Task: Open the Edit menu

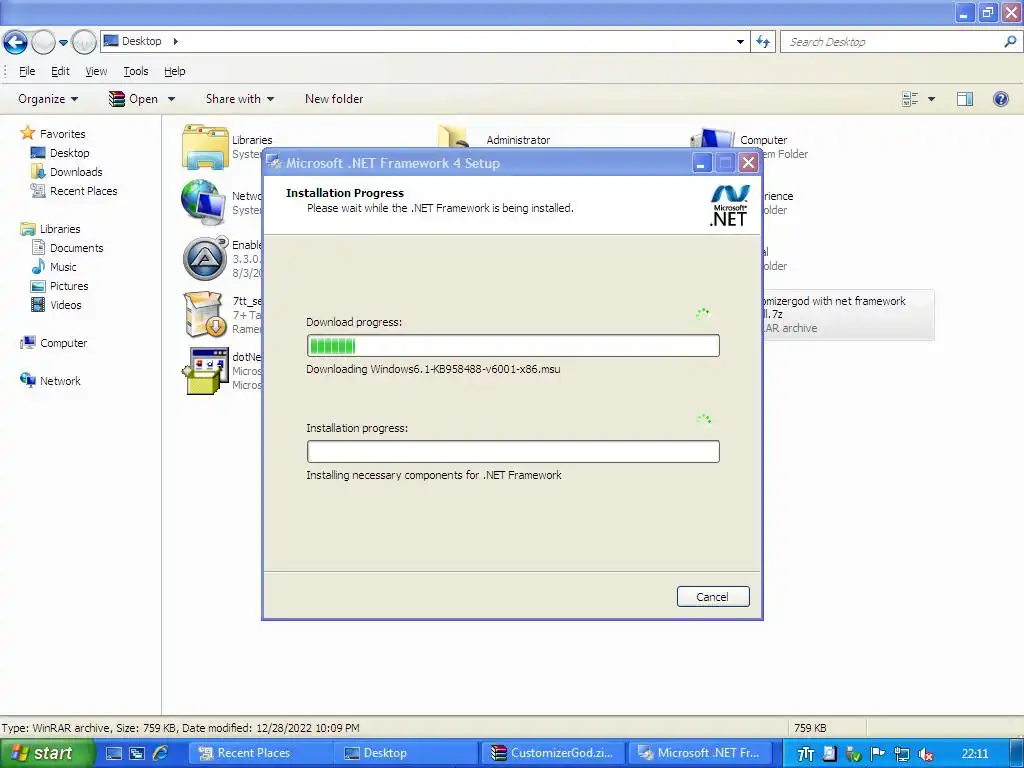Action: tap(60, 71)
